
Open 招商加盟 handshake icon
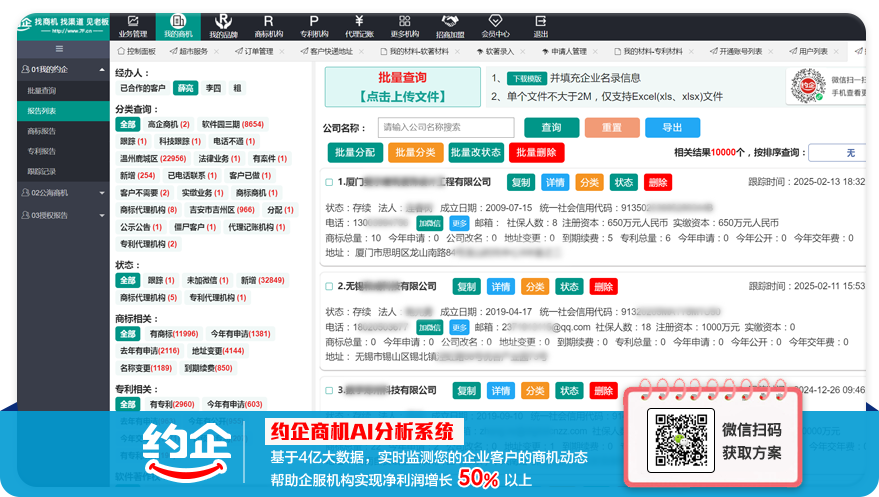coord(450,21)
